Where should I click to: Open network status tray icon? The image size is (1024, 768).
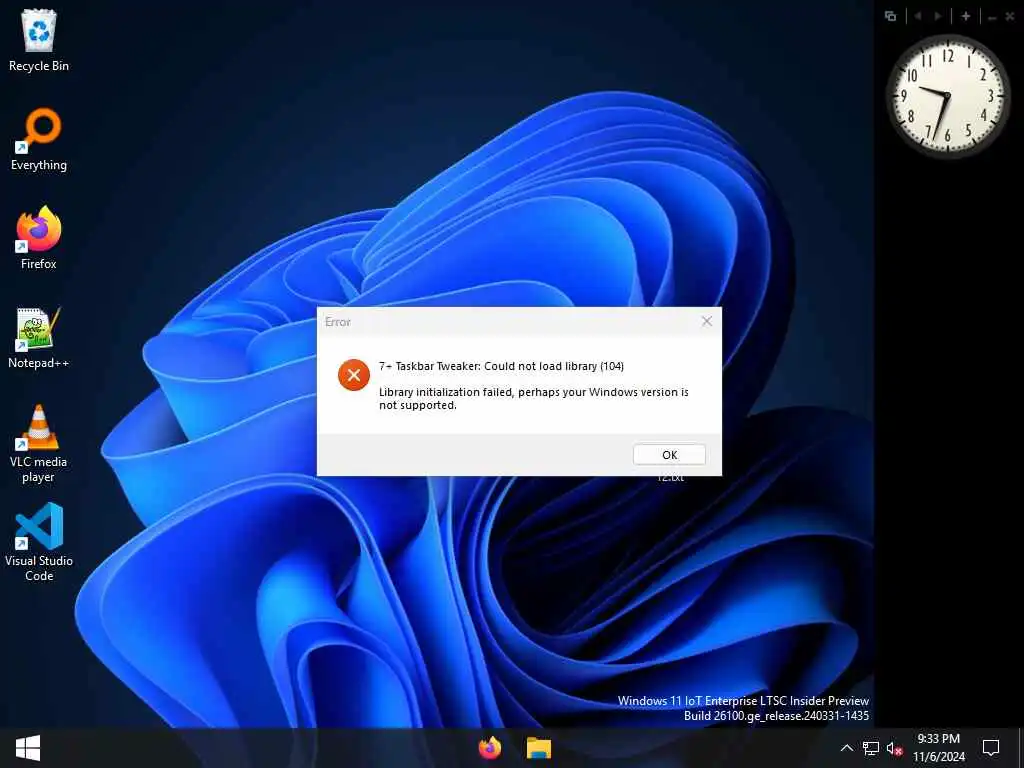point(871,748)
